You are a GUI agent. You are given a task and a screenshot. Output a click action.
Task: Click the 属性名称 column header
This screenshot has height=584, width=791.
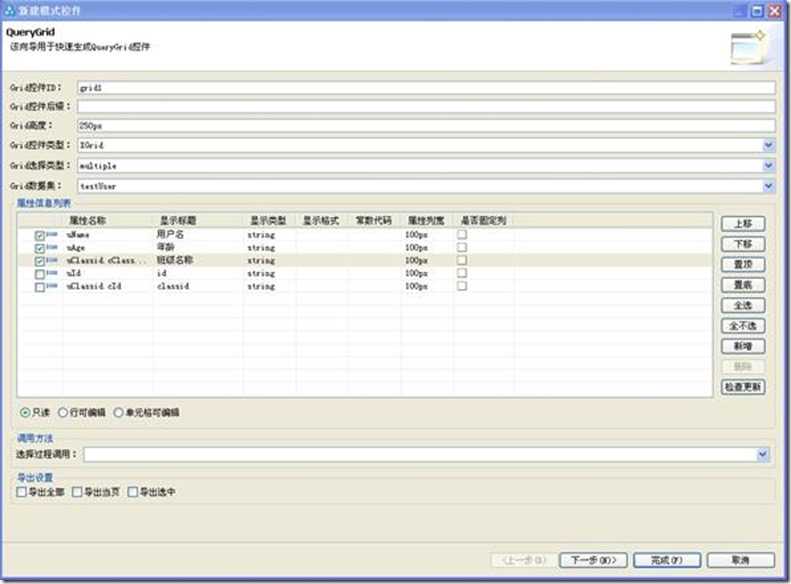[107, 220]
